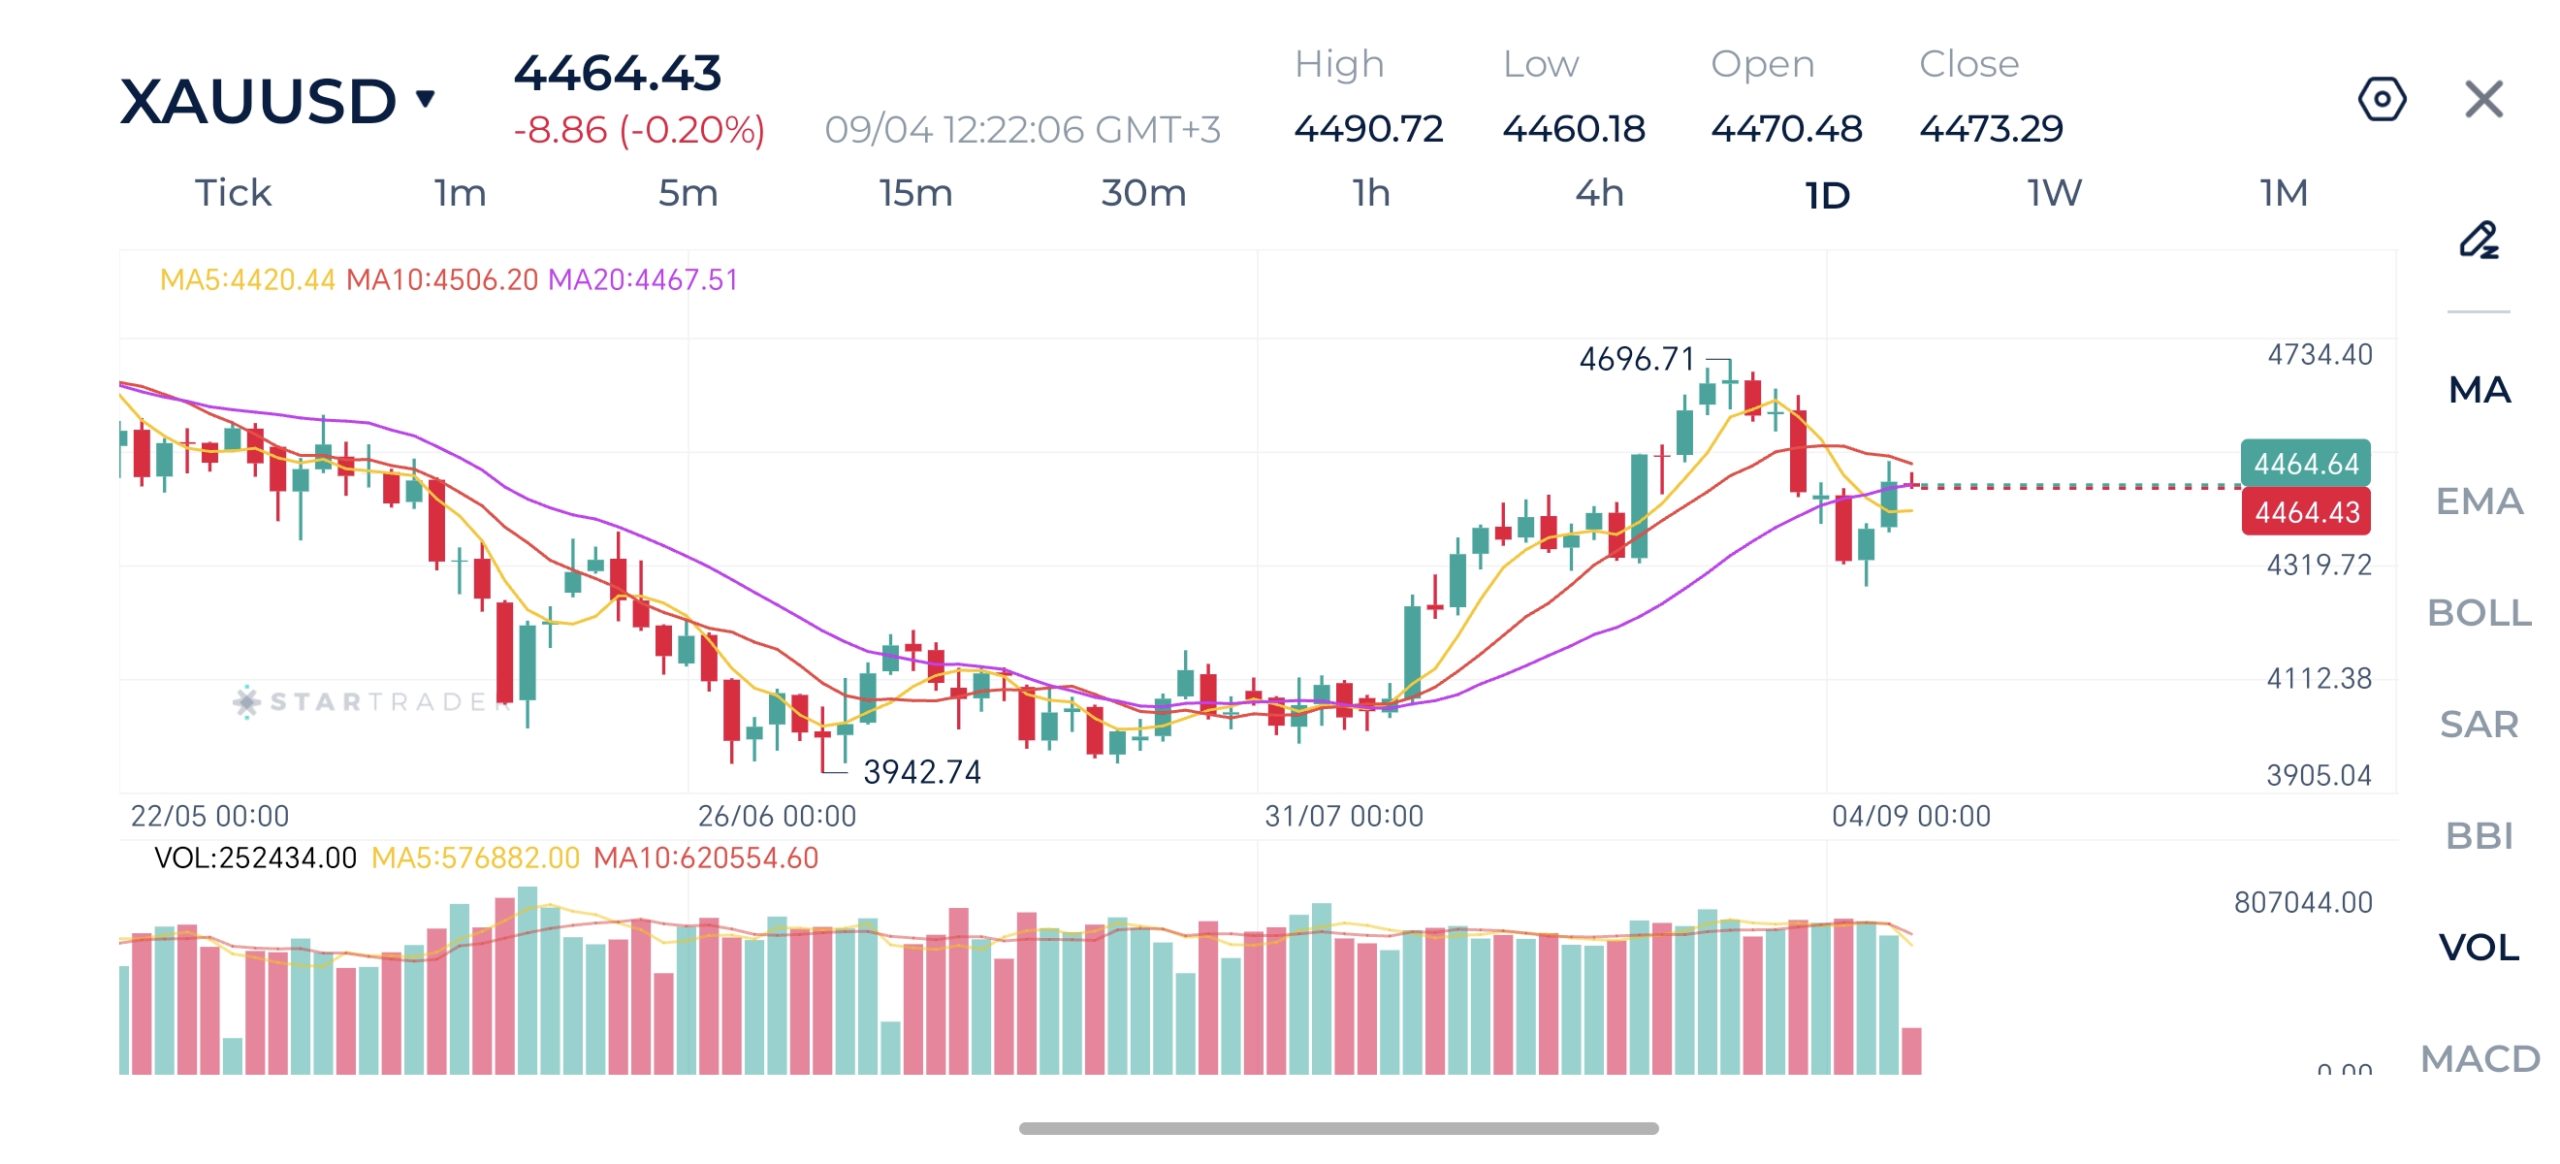Select the 15m timeframe
The image size is (2560, 1164).
pos(915,192)
